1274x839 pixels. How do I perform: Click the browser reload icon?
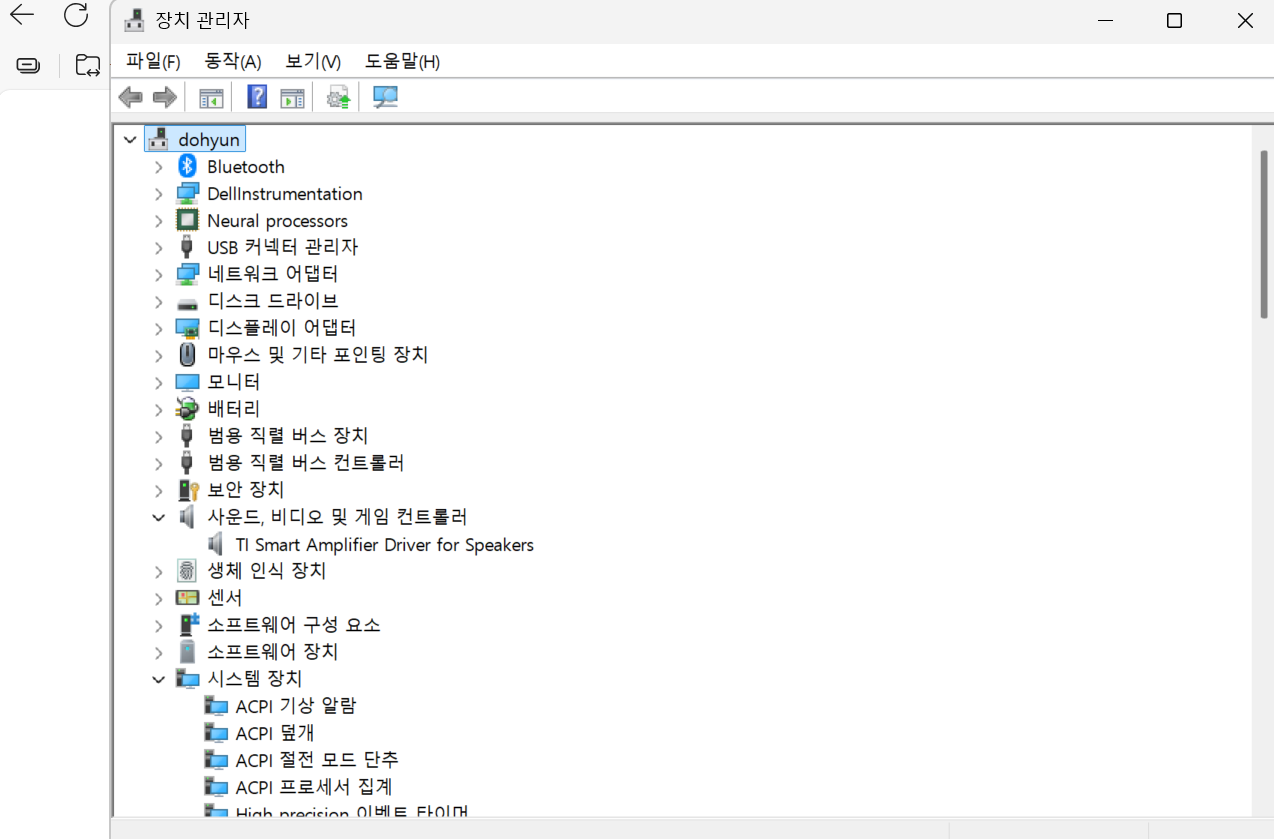pos(76,15)
